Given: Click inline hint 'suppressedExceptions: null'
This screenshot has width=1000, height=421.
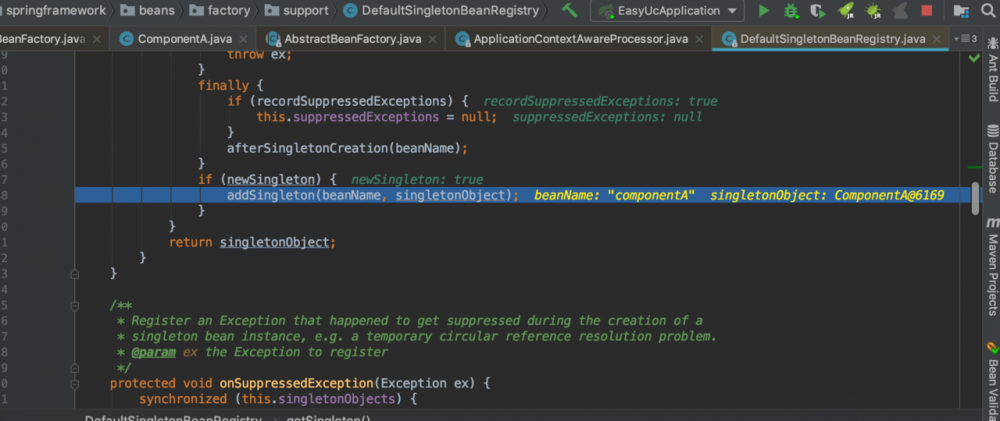Looking at the screenshot, I should 607,117.
